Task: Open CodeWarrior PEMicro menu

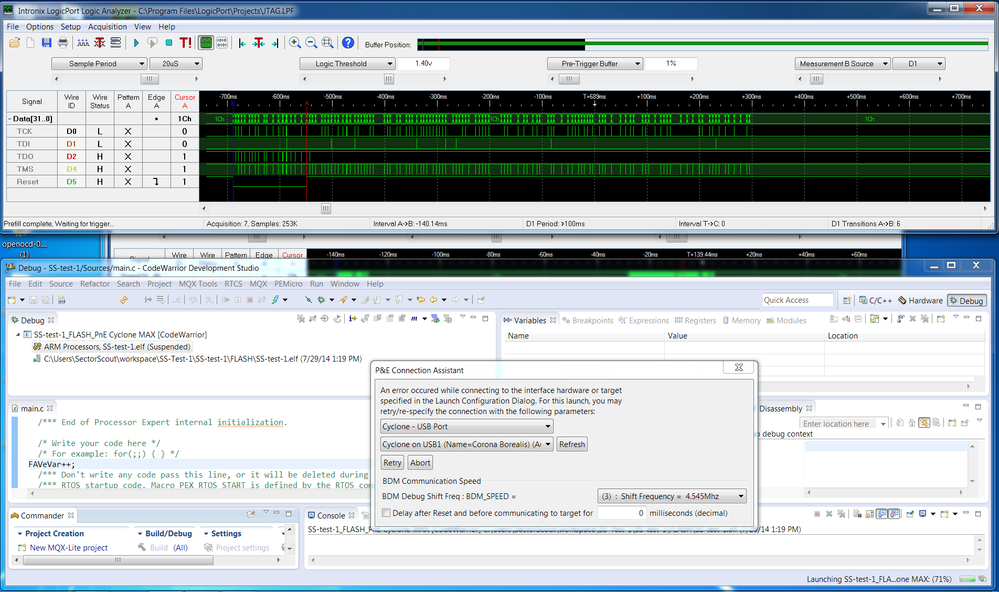Action: tap(288, 284)
